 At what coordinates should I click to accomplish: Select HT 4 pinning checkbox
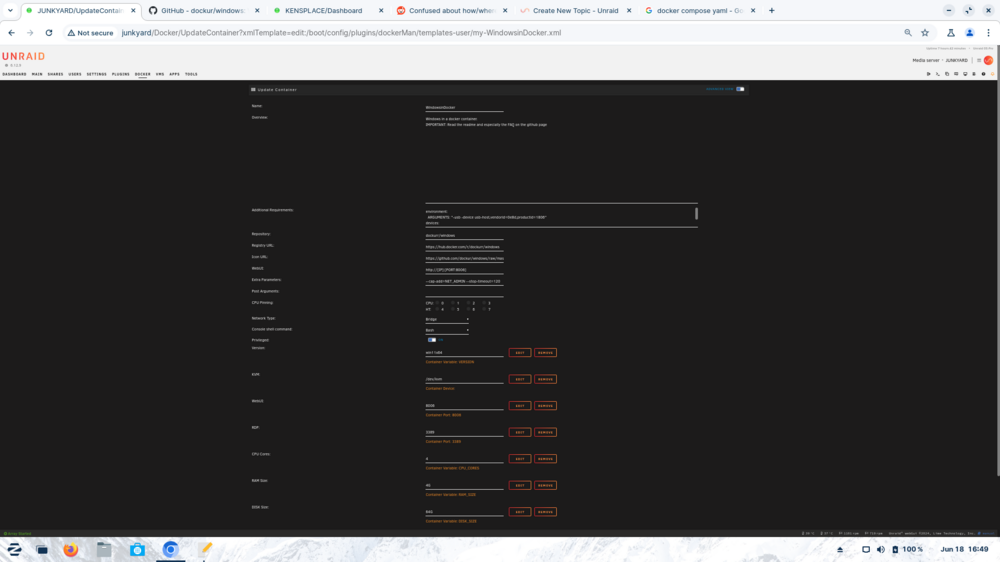click(437, 309)
